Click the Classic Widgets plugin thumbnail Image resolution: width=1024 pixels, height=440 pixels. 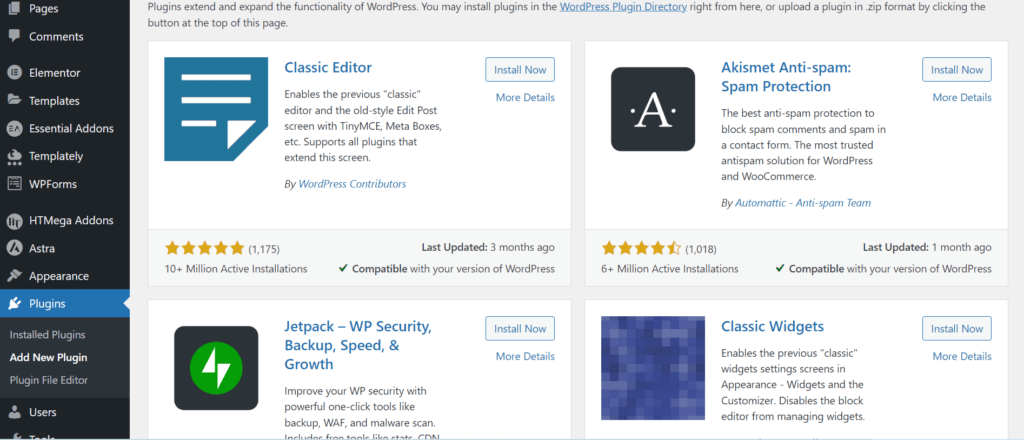653,368
